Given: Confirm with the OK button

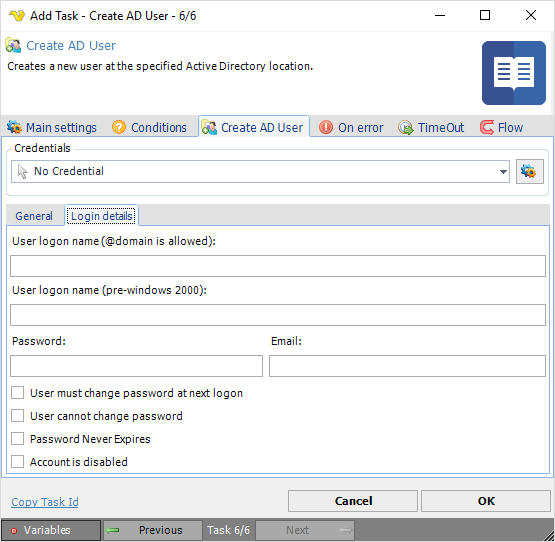Looking at the screenshot, I should [x=486, y=501].
